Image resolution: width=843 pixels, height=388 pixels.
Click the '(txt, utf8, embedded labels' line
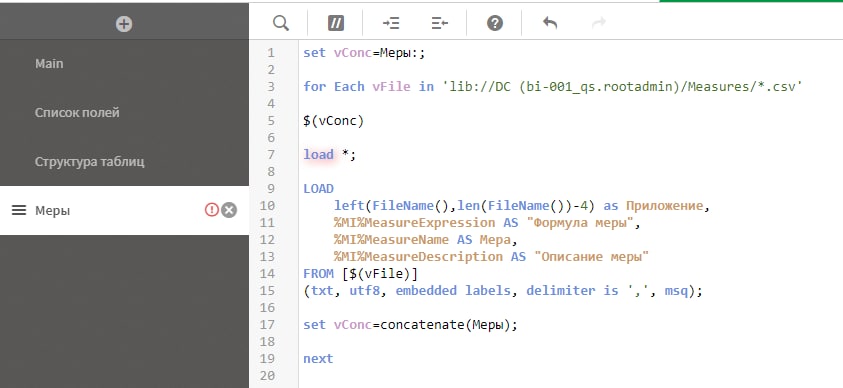[503, 291]
